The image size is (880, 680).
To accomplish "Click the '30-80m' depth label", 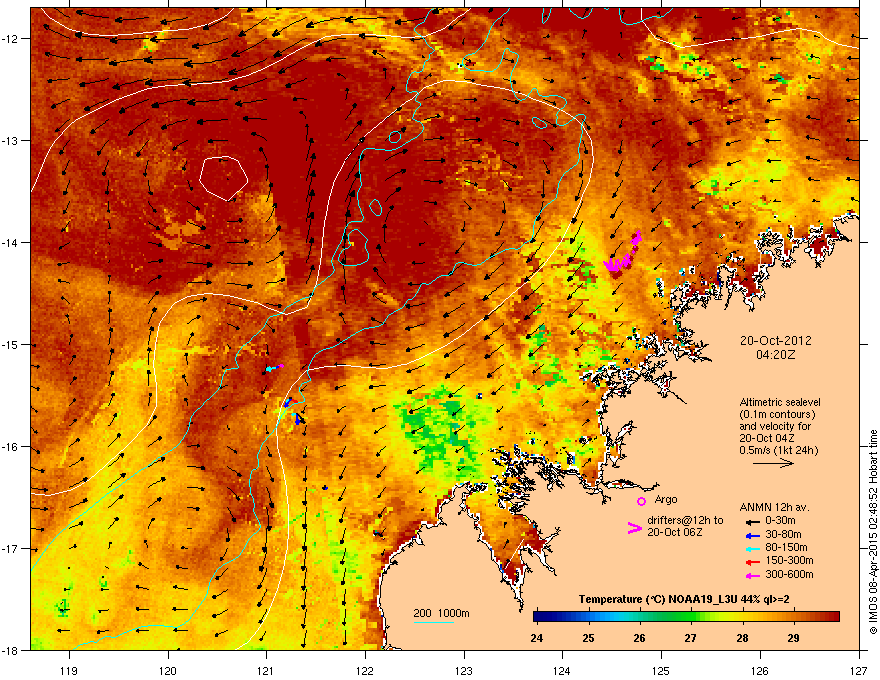I will tap(783, 534).
